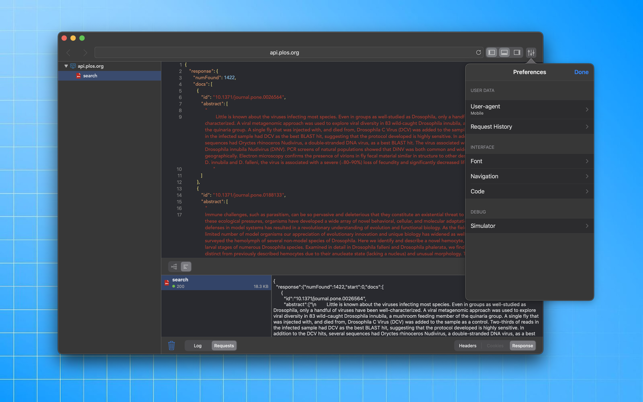Click the id 10.1371/journal.pone.0026564
The image size is (643, 402).
248,97
